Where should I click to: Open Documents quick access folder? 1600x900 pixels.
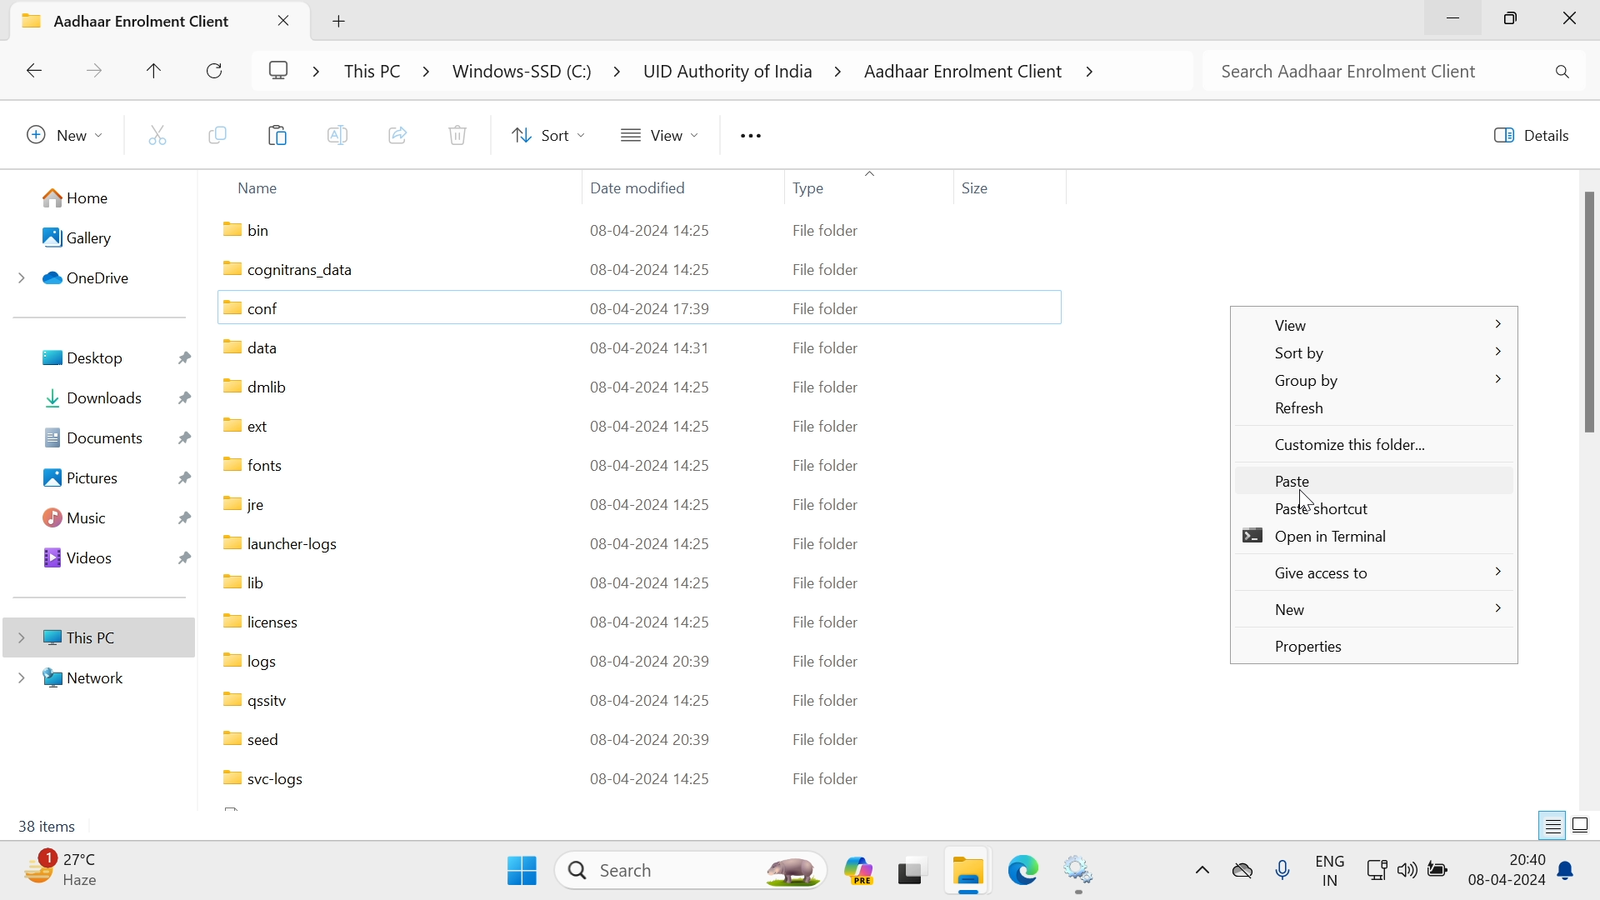[93, 438]
